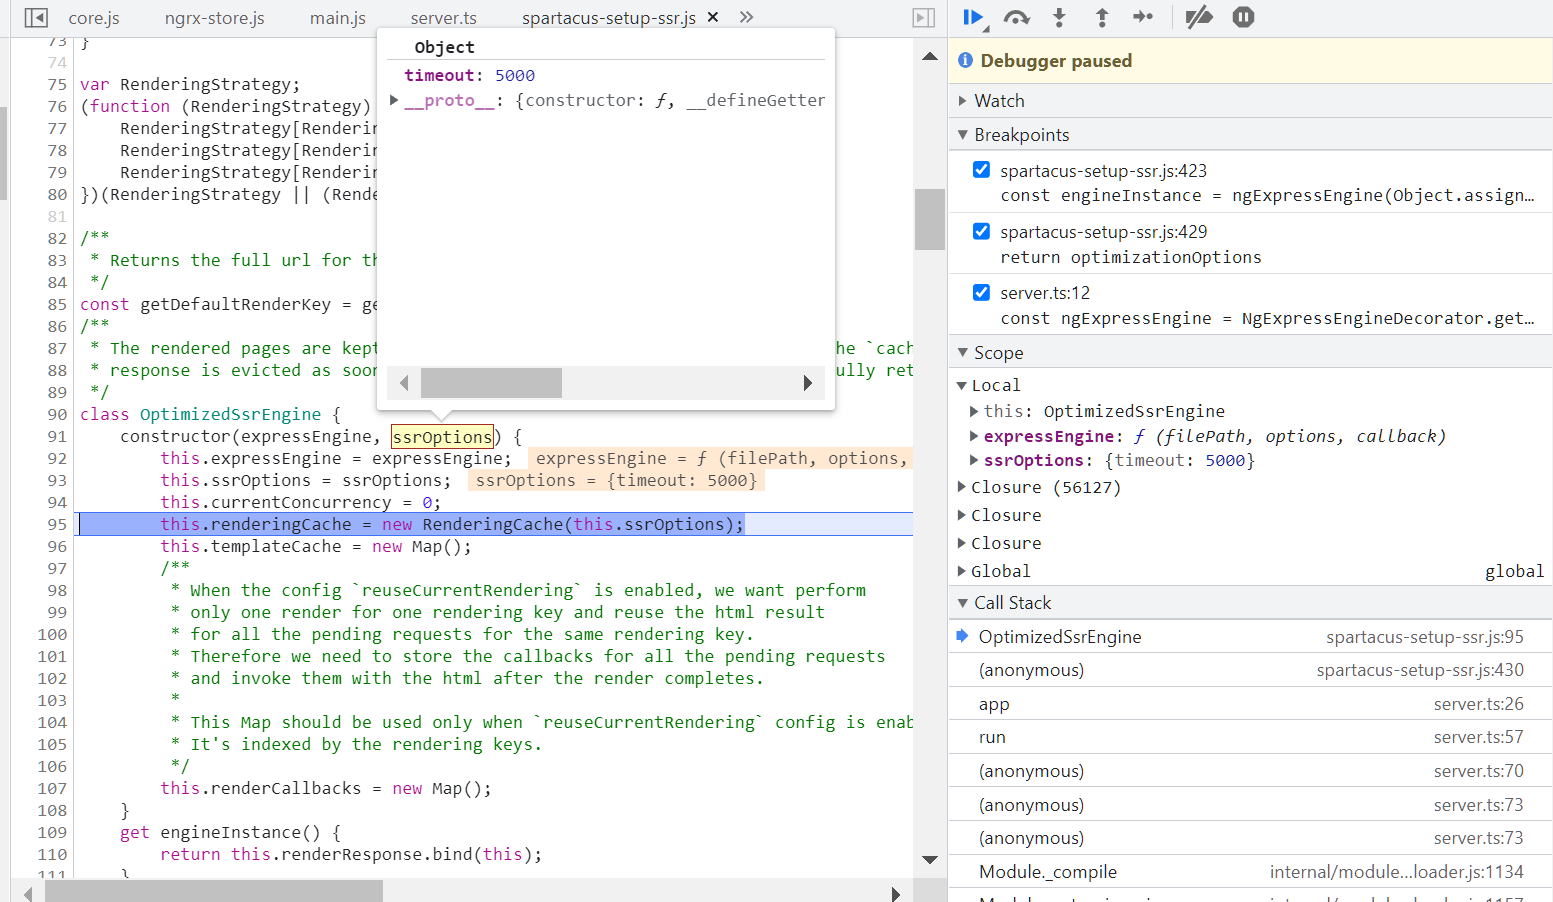Expand the Global scope

pyautogui.click(x=962, y=571)
